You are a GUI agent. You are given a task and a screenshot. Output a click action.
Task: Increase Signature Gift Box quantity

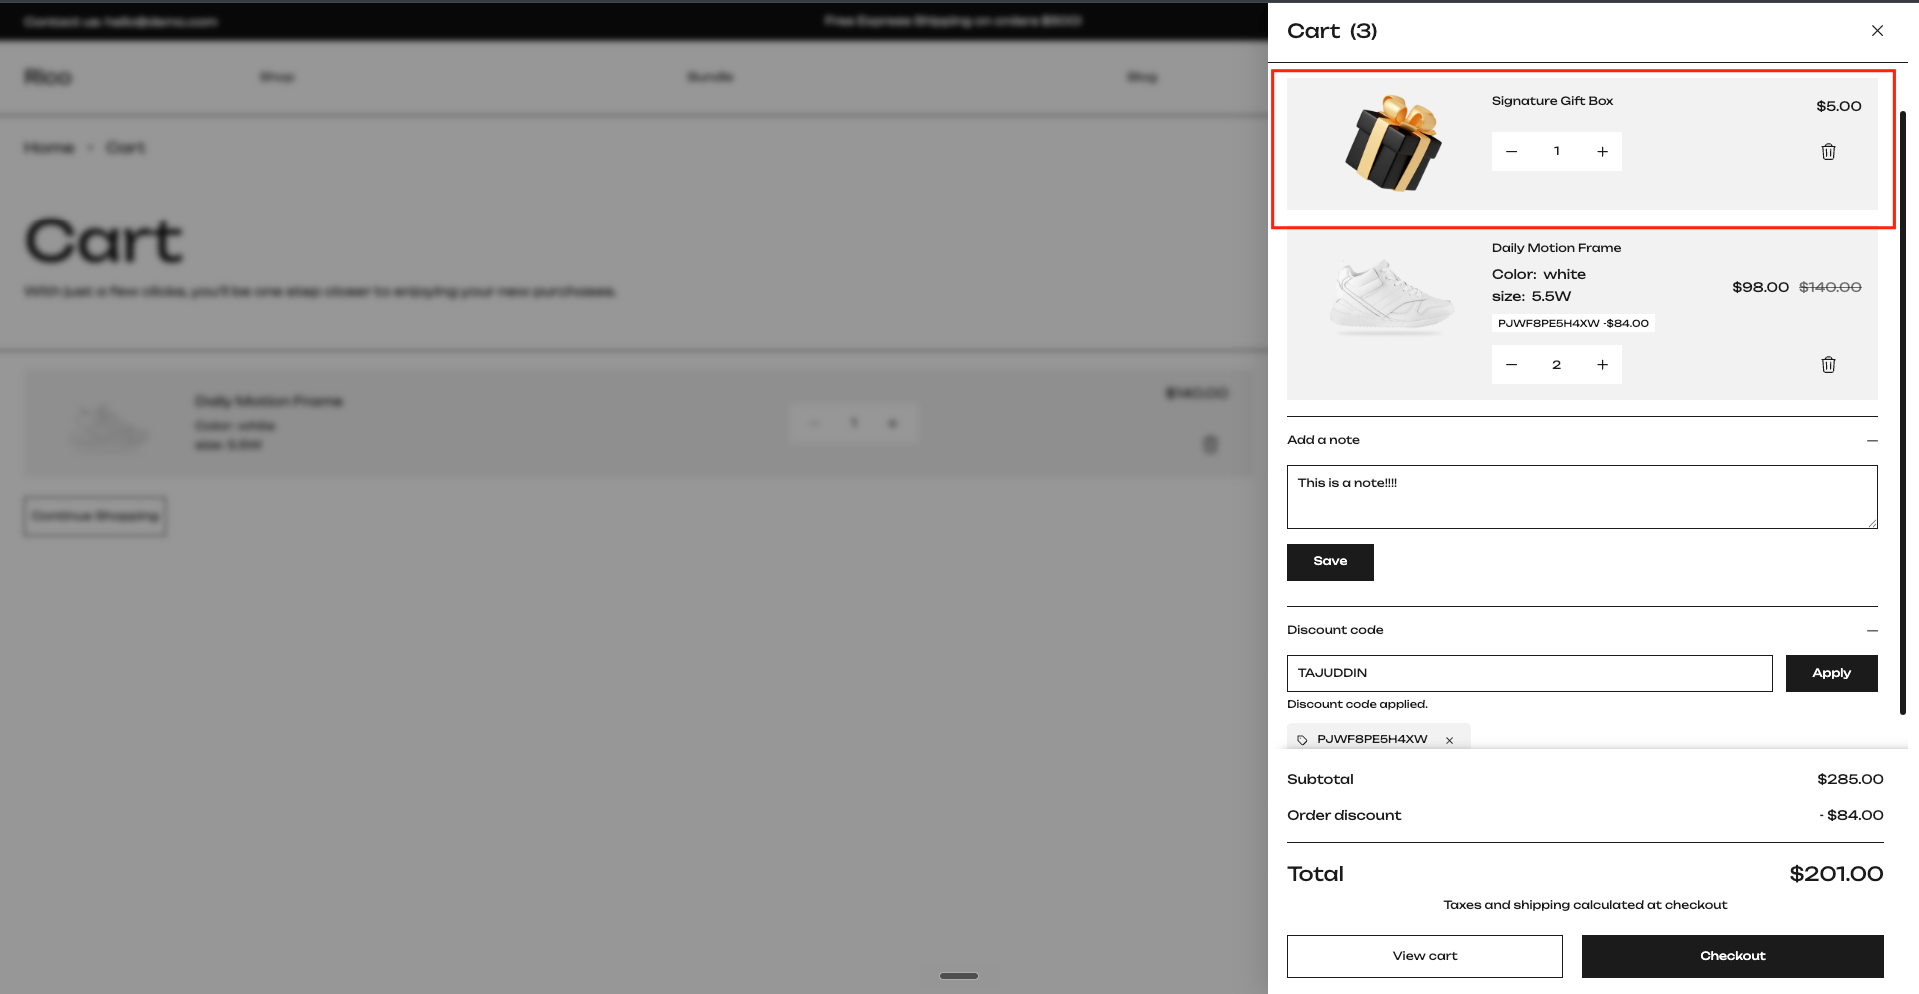click(x=1602, y=152)
